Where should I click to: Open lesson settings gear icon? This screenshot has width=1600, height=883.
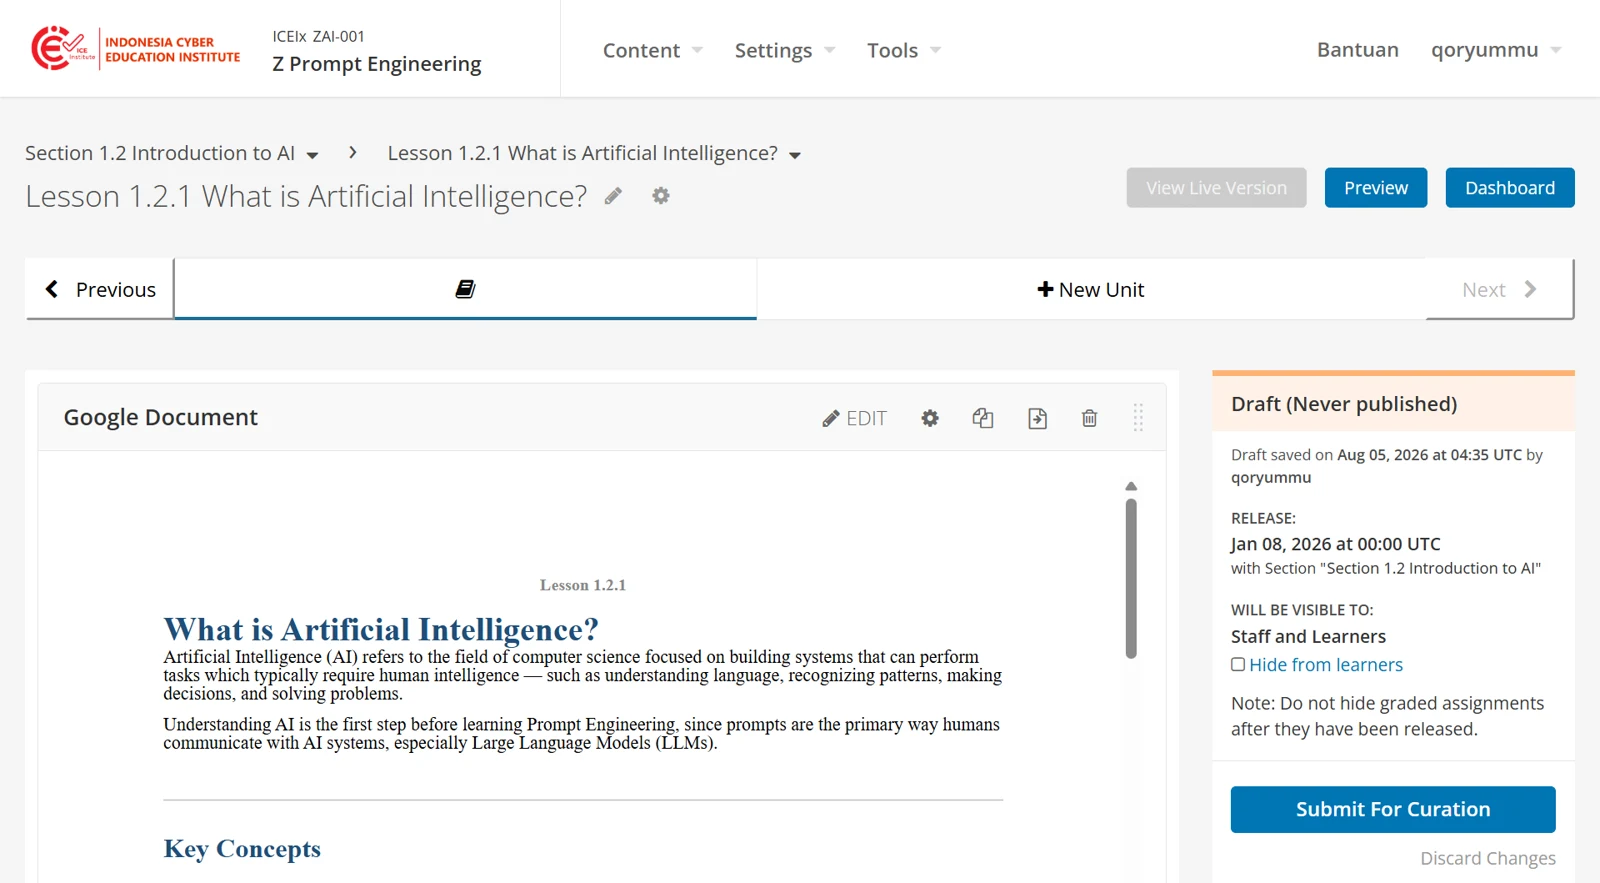tap(661, 196)
